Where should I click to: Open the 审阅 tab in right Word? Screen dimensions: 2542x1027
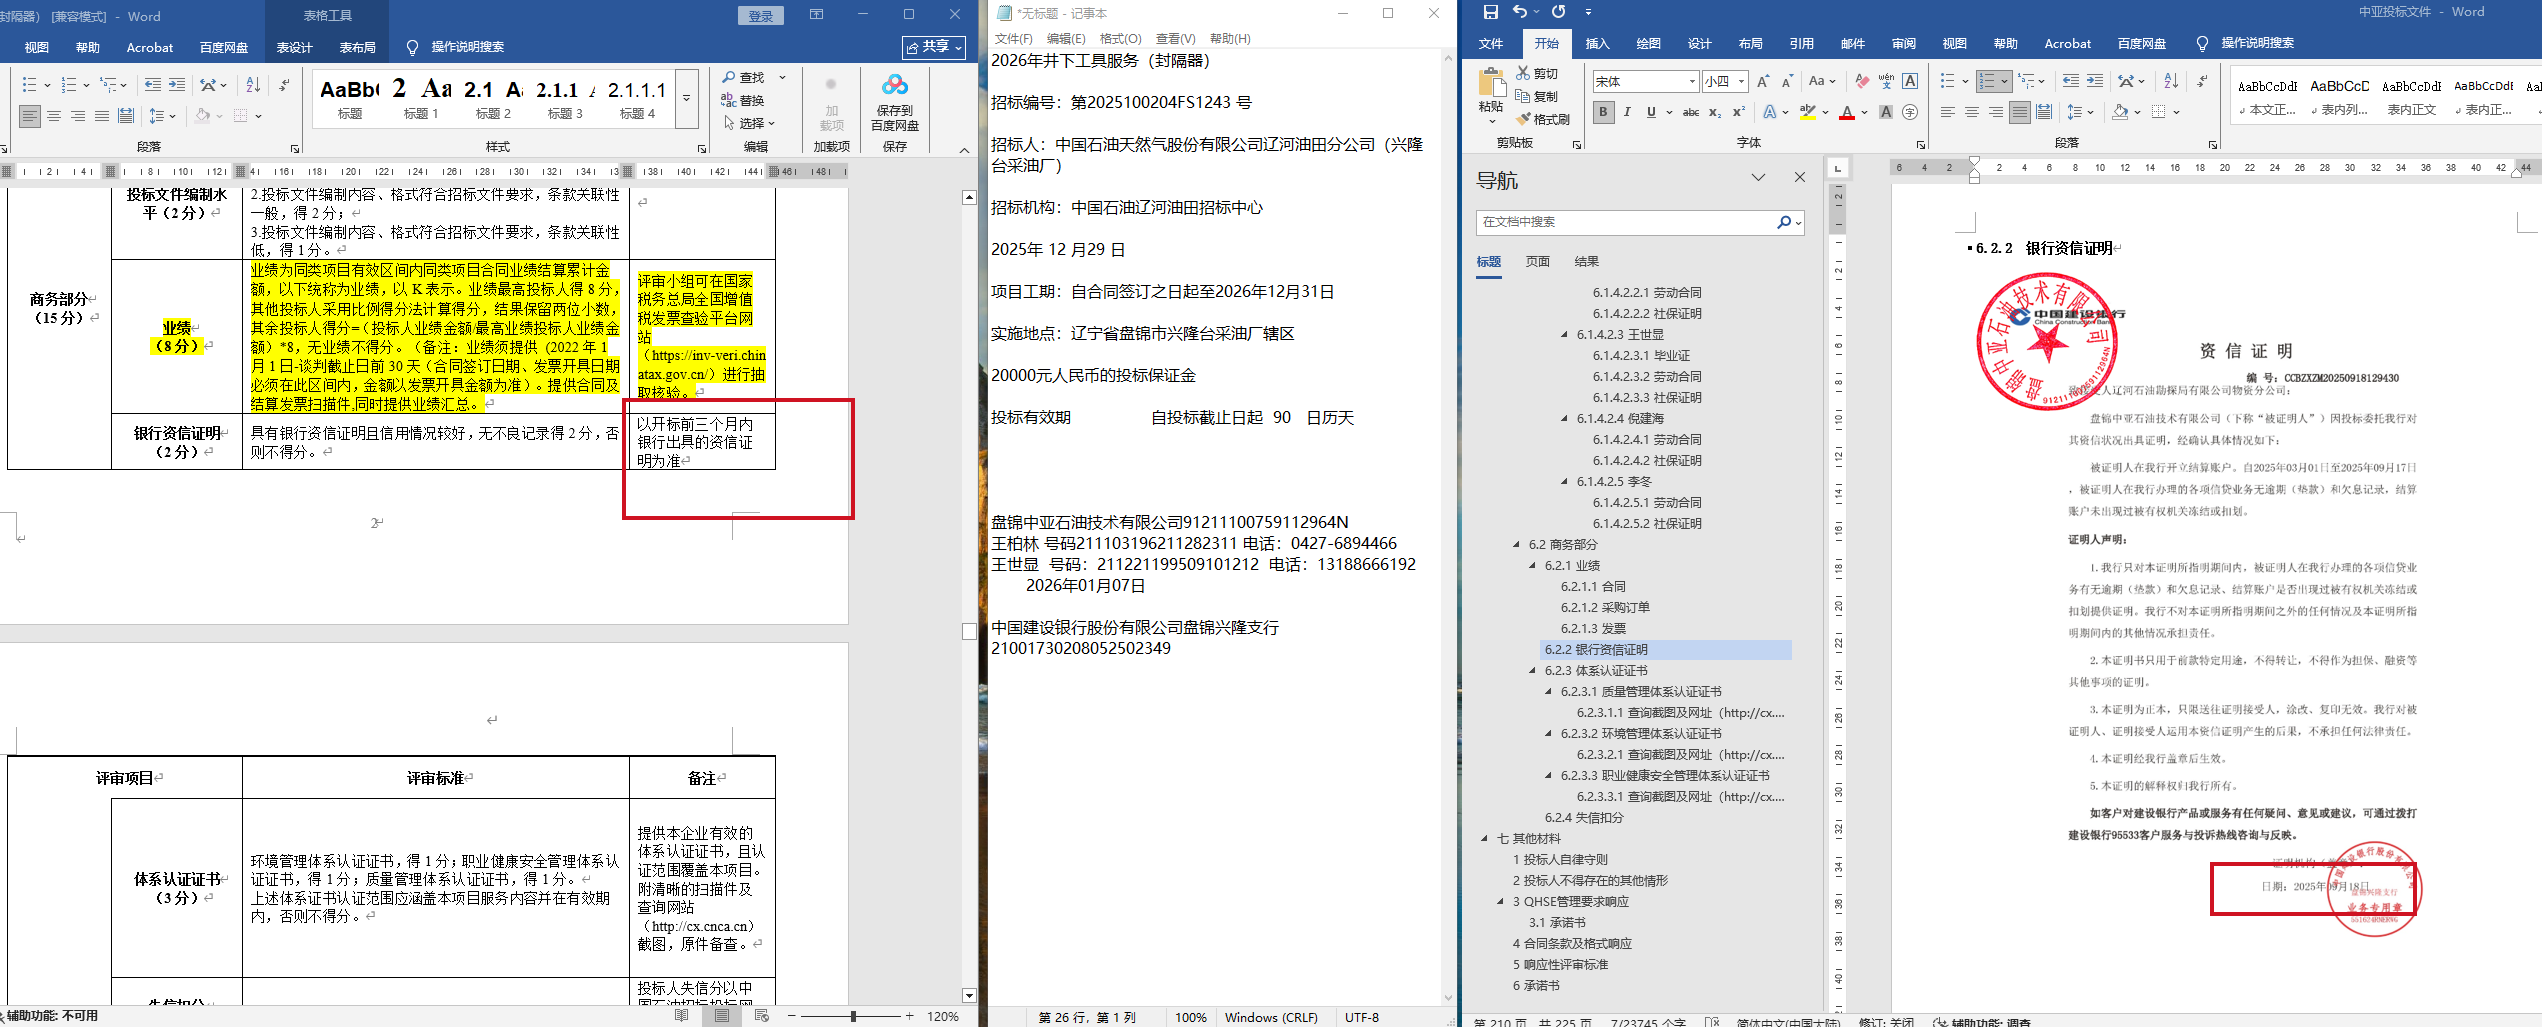pos(1904,43)
